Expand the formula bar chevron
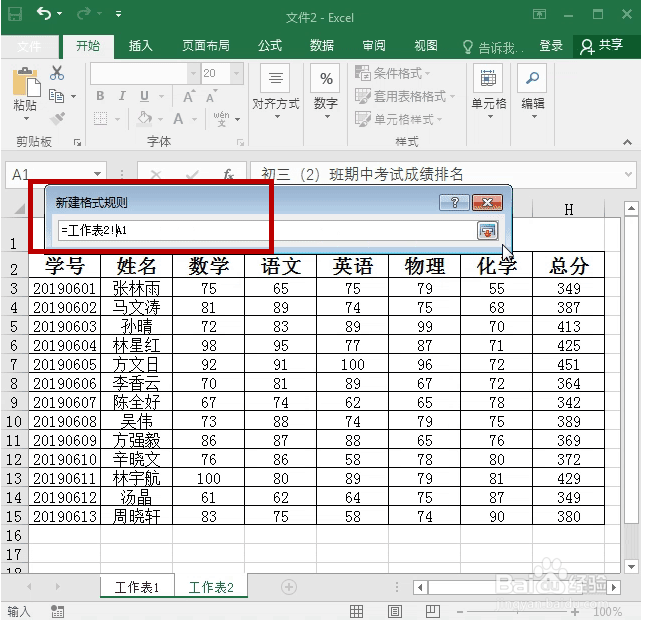Viewport: 646px width, 627px height. click(628, 174)
